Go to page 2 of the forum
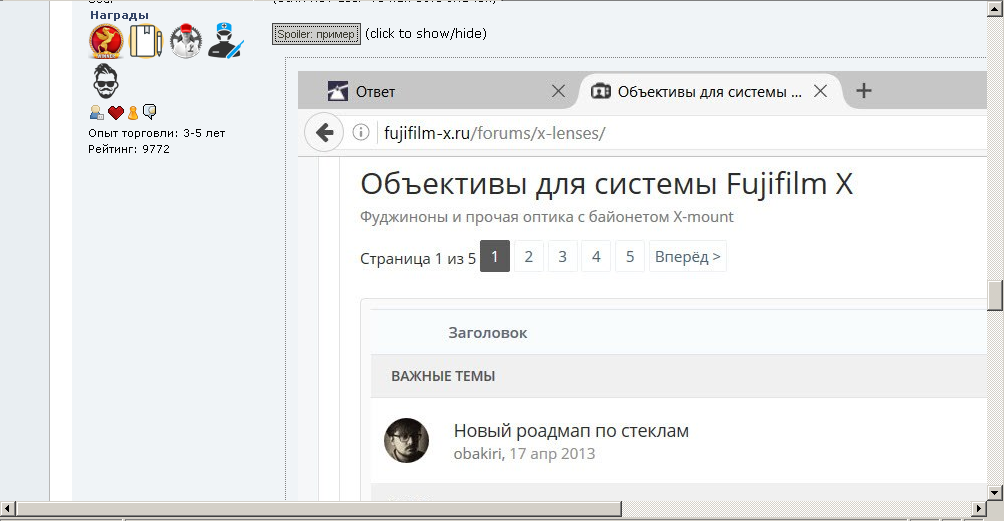Screen dimensions: 1004x521 pos(528,256)
